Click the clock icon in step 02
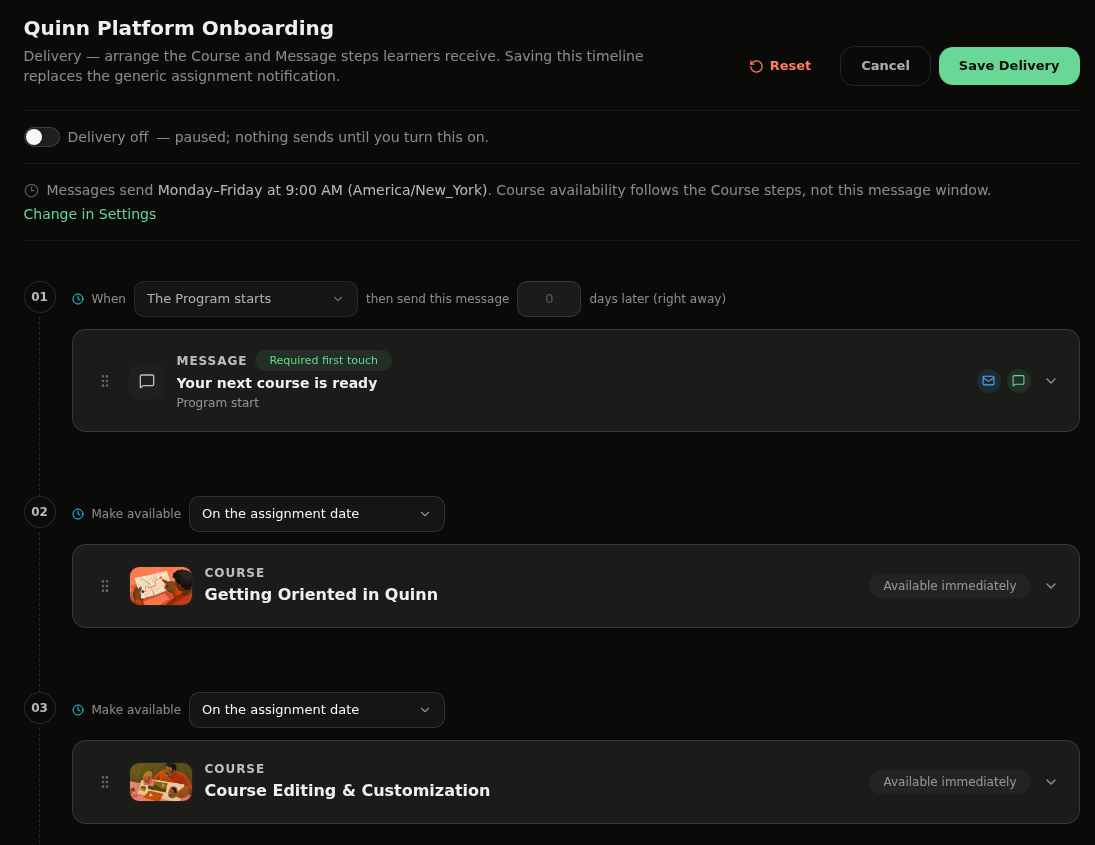The image size is (1095, 845). 78,514
